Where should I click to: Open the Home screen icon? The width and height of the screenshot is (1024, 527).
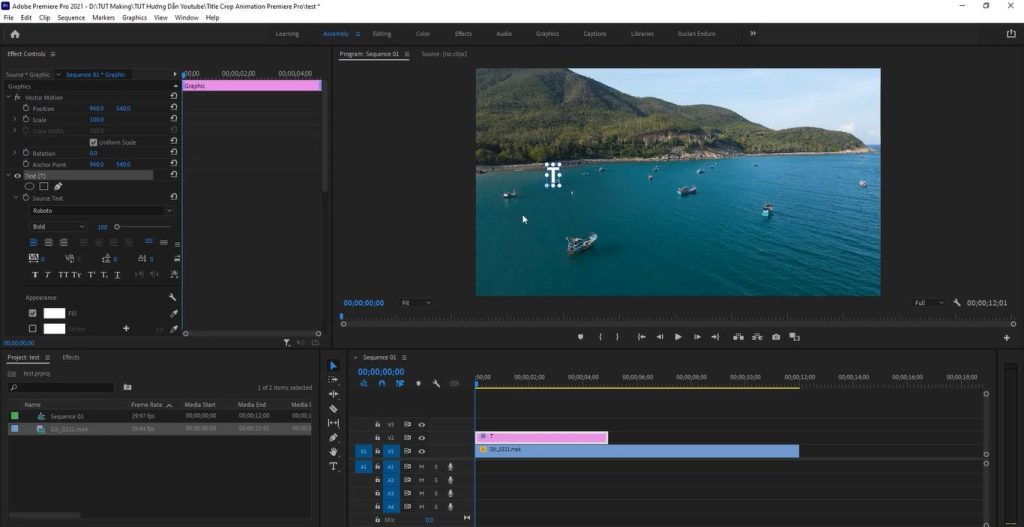pyautogui.click(x=15, y=34)
